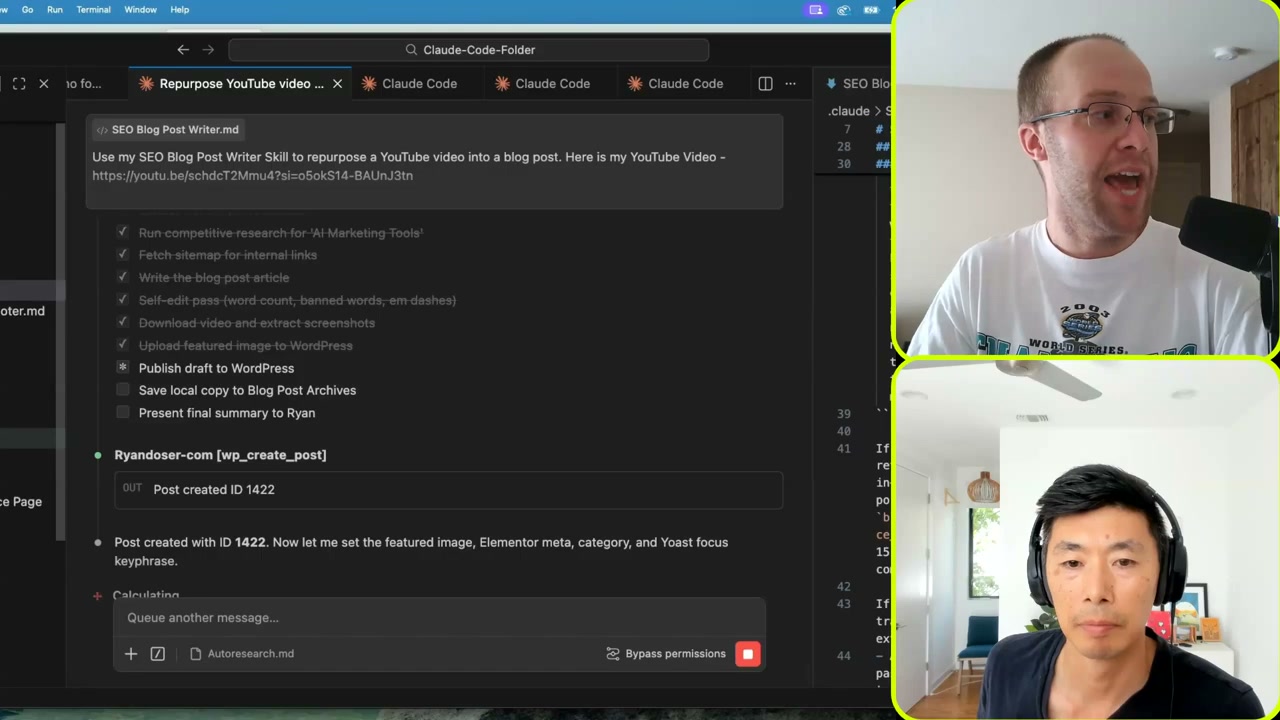Toggle 'Run competitive research' checkbox
Screen dimensions: 1280x720
(x=122, y=232)
